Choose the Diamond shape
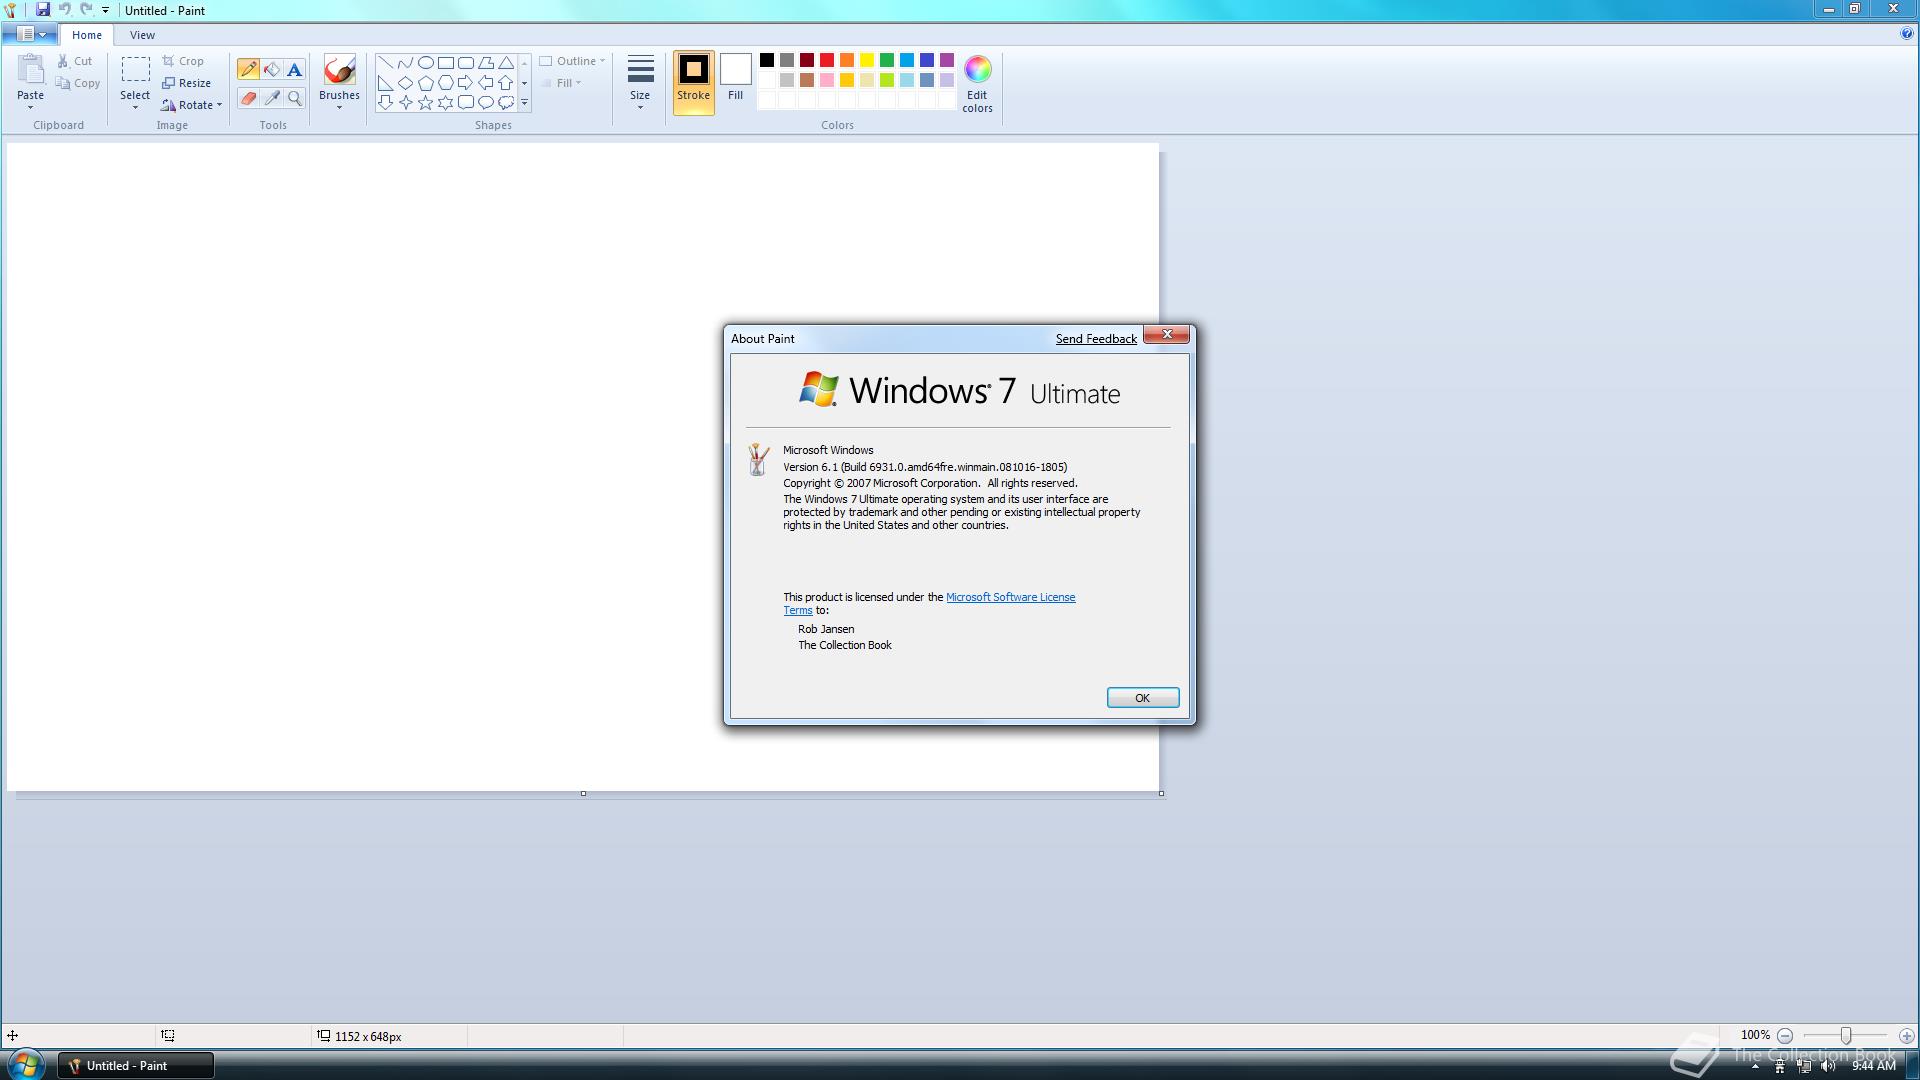 click(405, 83)
